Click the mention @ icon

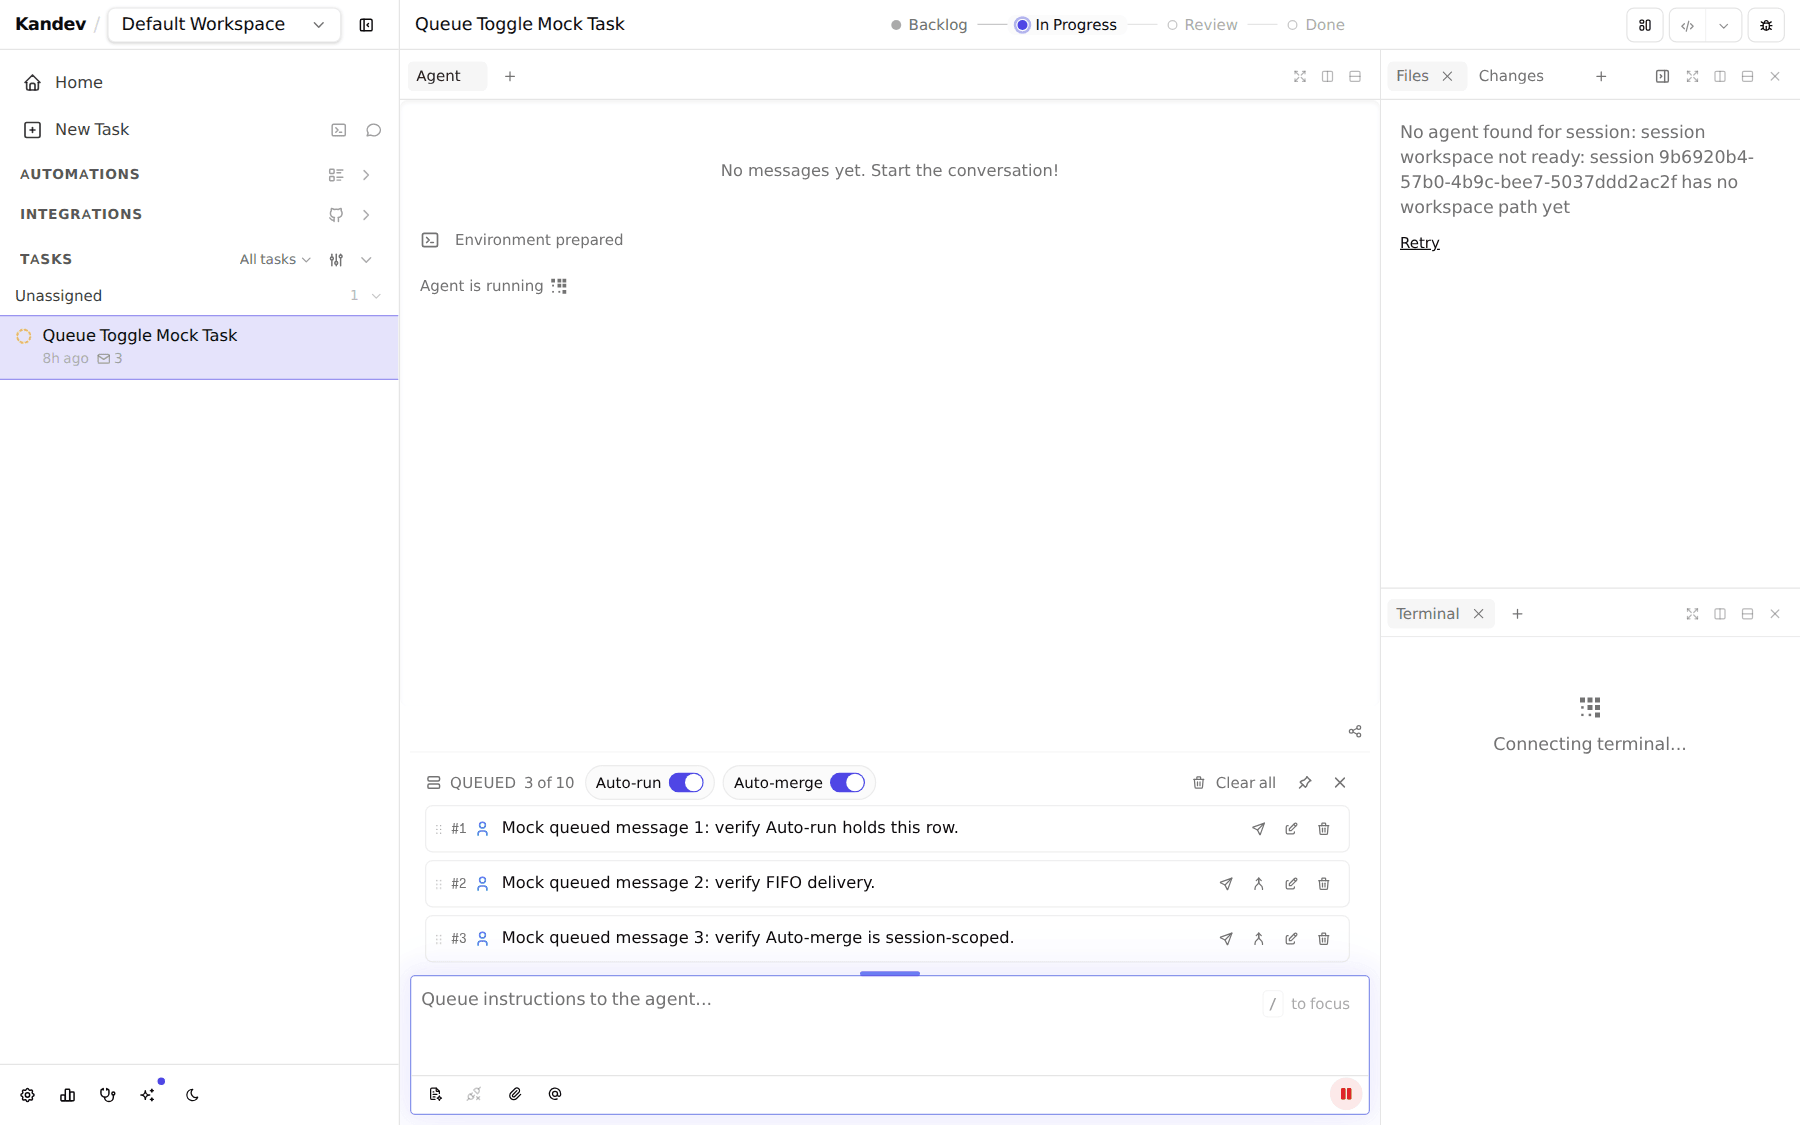(x=555, y=1094)
